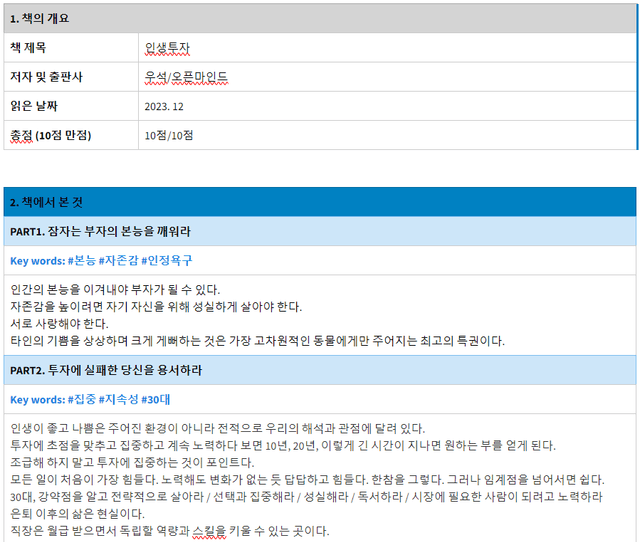The image size is (640, 542).
Task: Click the line starting '타인의 기쁨을 상상하며'
Action: pyautogui.click(x=257, y=341)
